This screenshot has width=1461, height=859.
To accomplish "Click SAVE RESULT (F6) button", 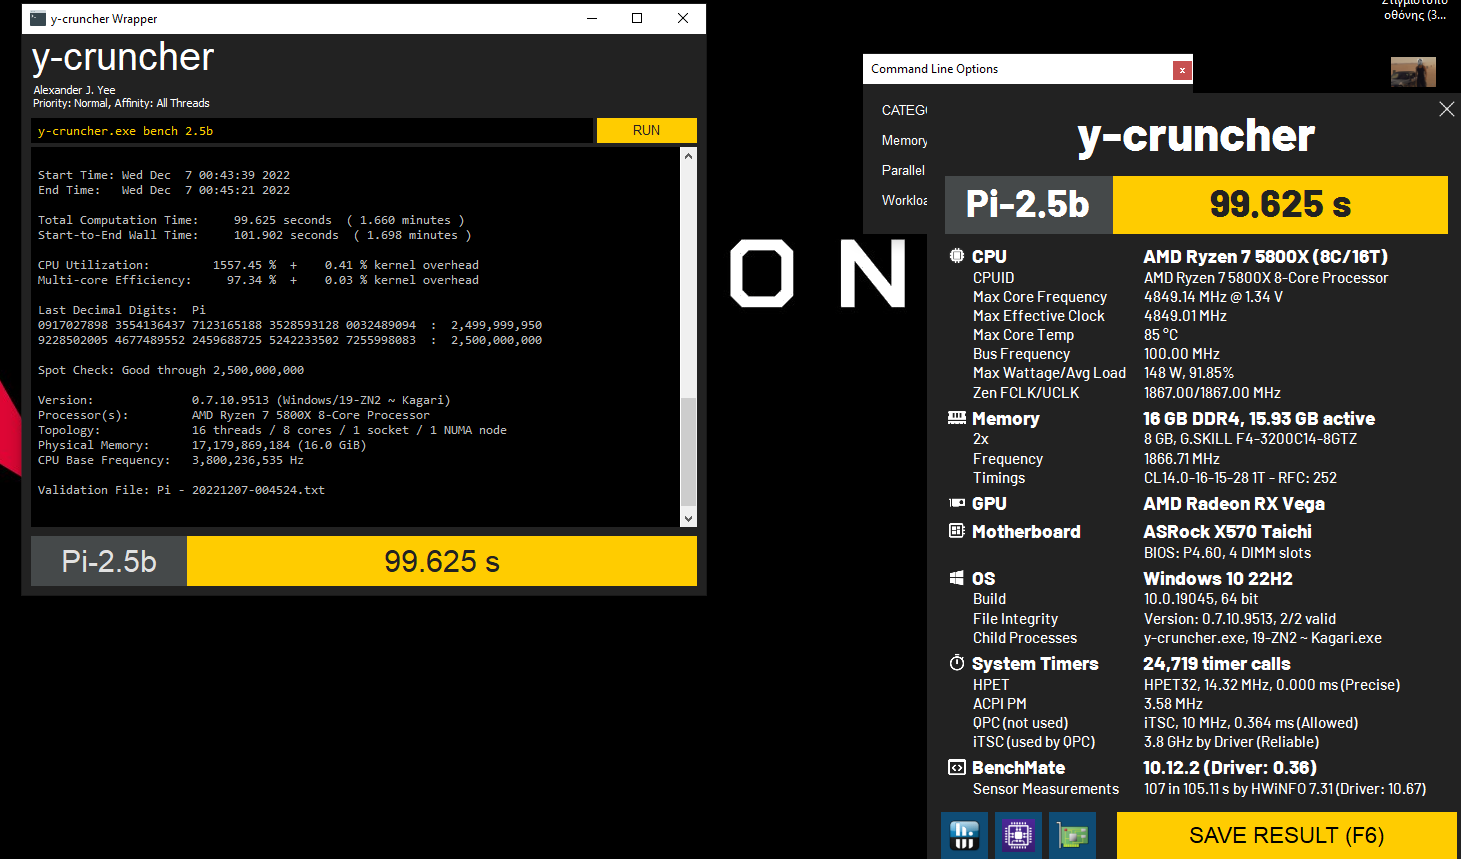I will (1286, 835).
